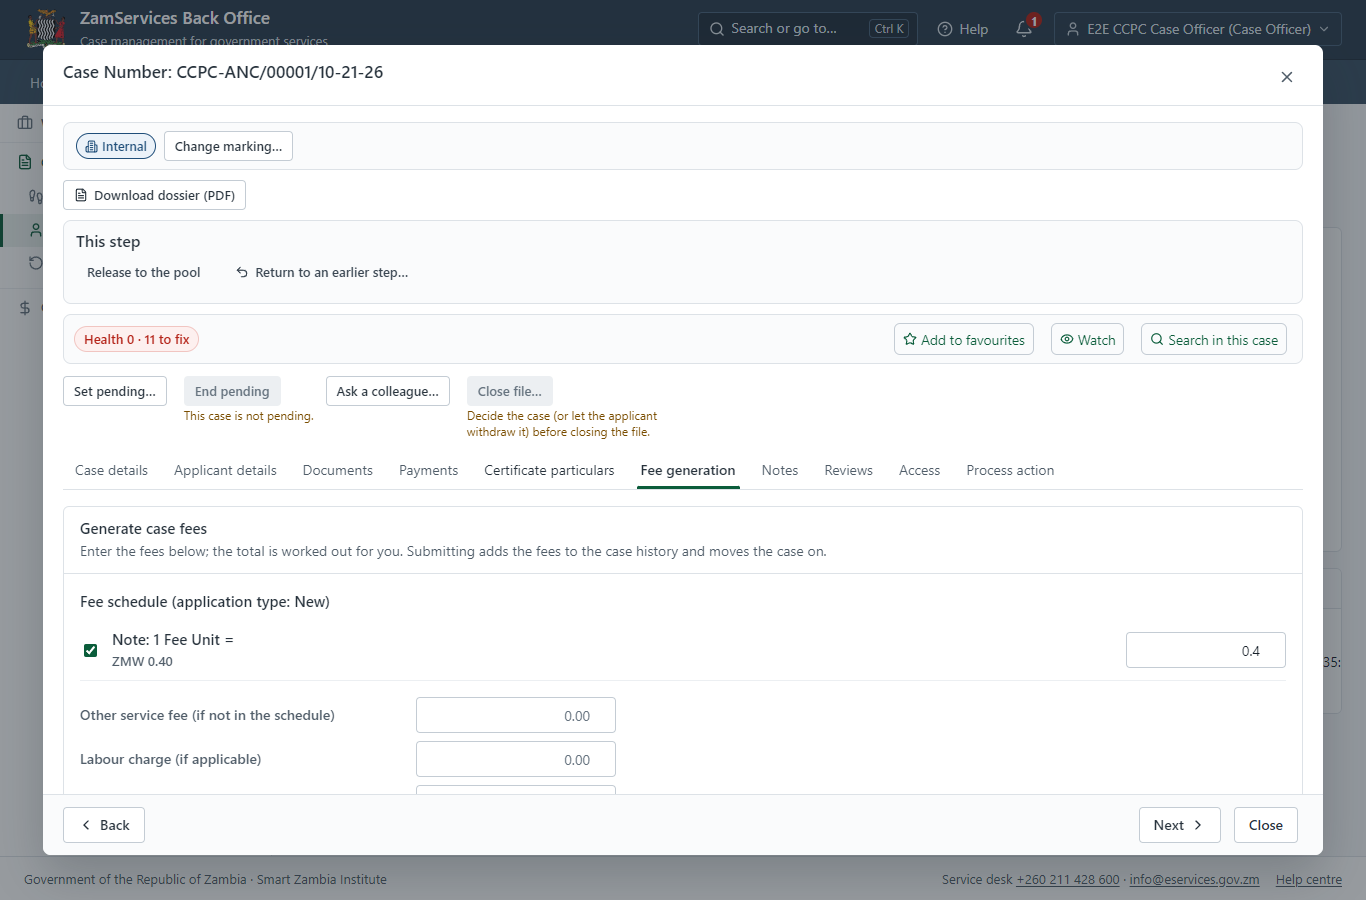Click the info@eservices.gov.zm email link

tap(1194, 880)
